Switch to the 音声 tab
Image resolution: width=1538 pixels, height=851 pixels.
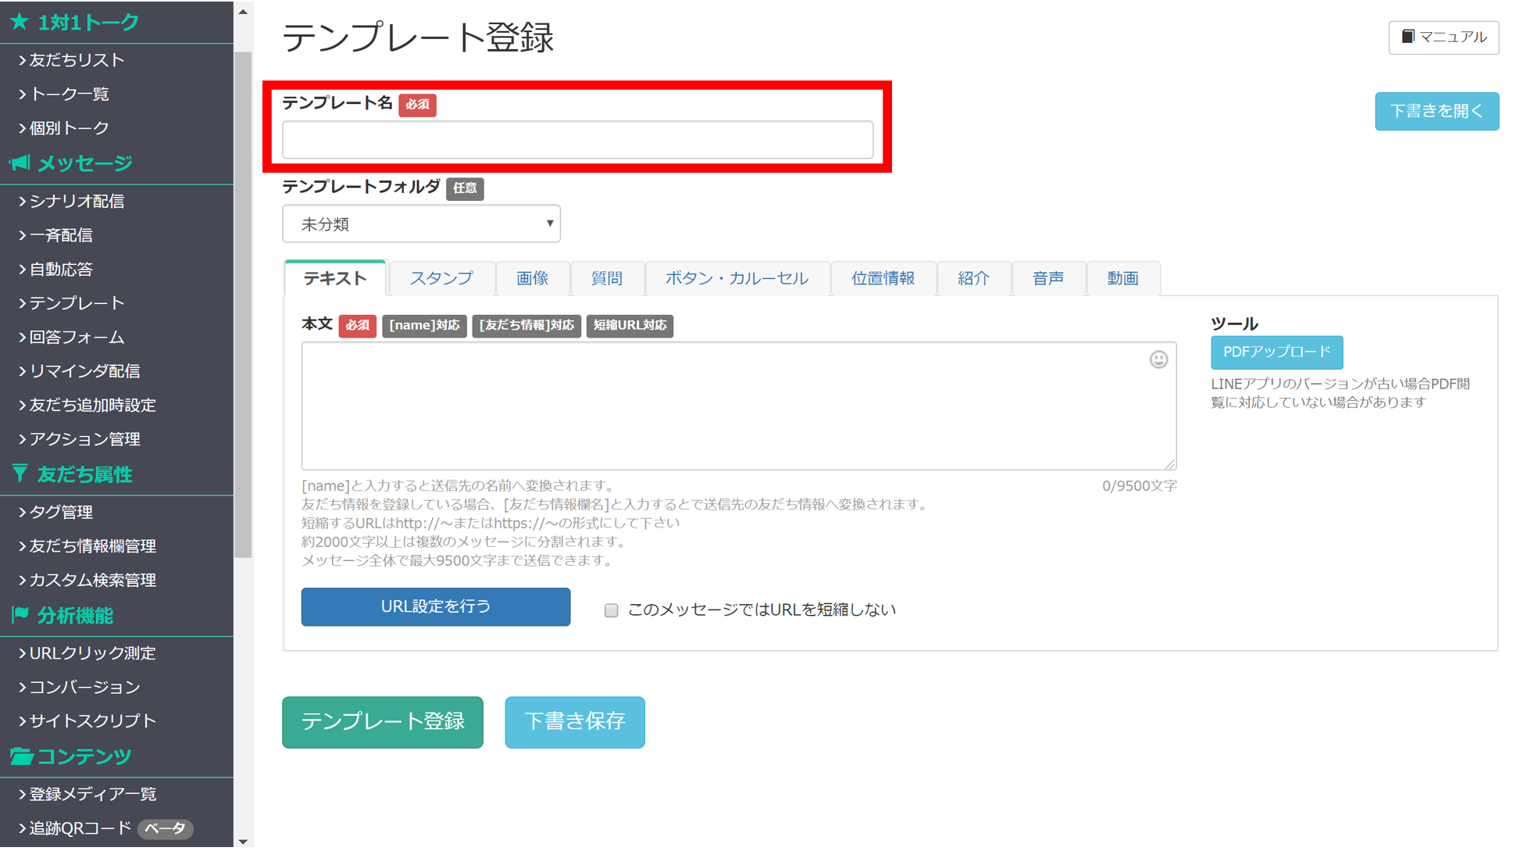pos(1048,278)
